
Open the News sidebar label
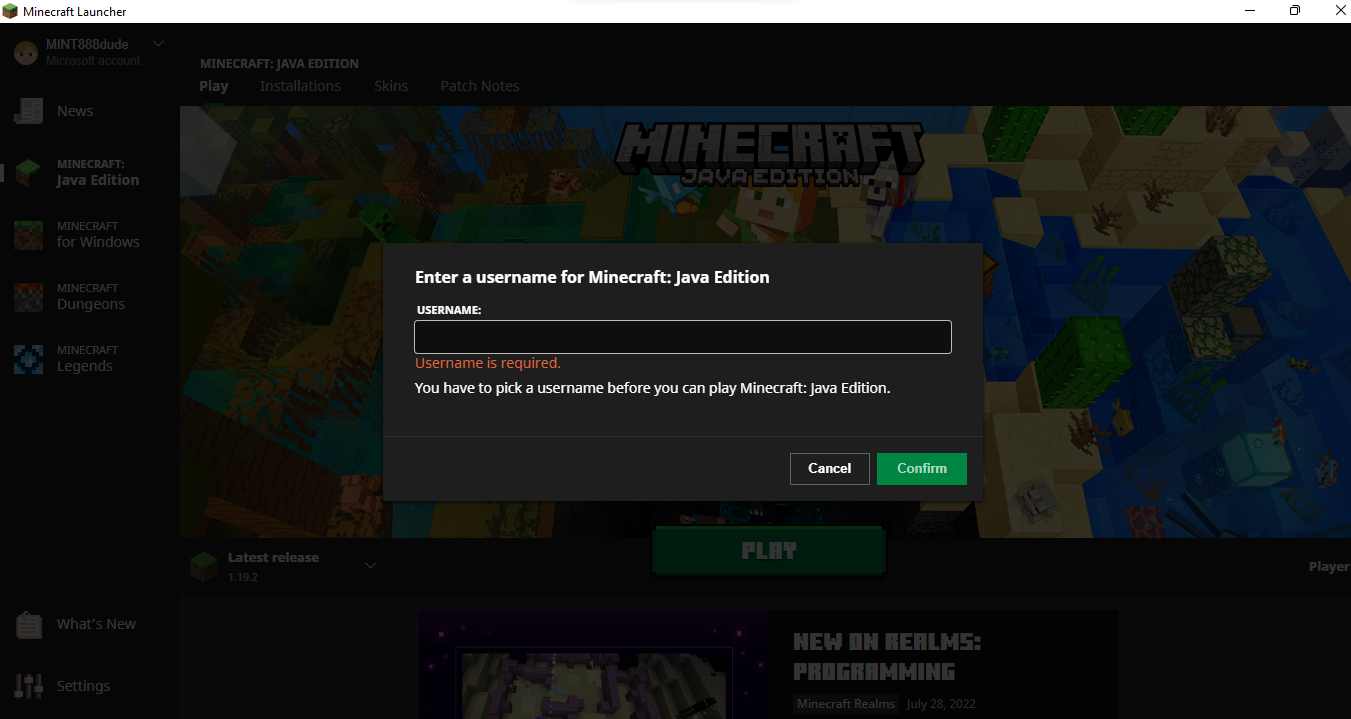[x=75, y=111]
